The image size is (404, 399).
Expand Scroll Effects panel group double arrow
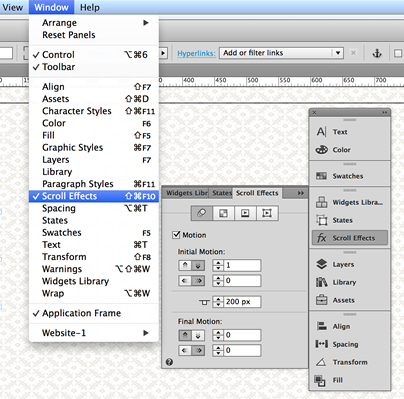pos(300,193)
